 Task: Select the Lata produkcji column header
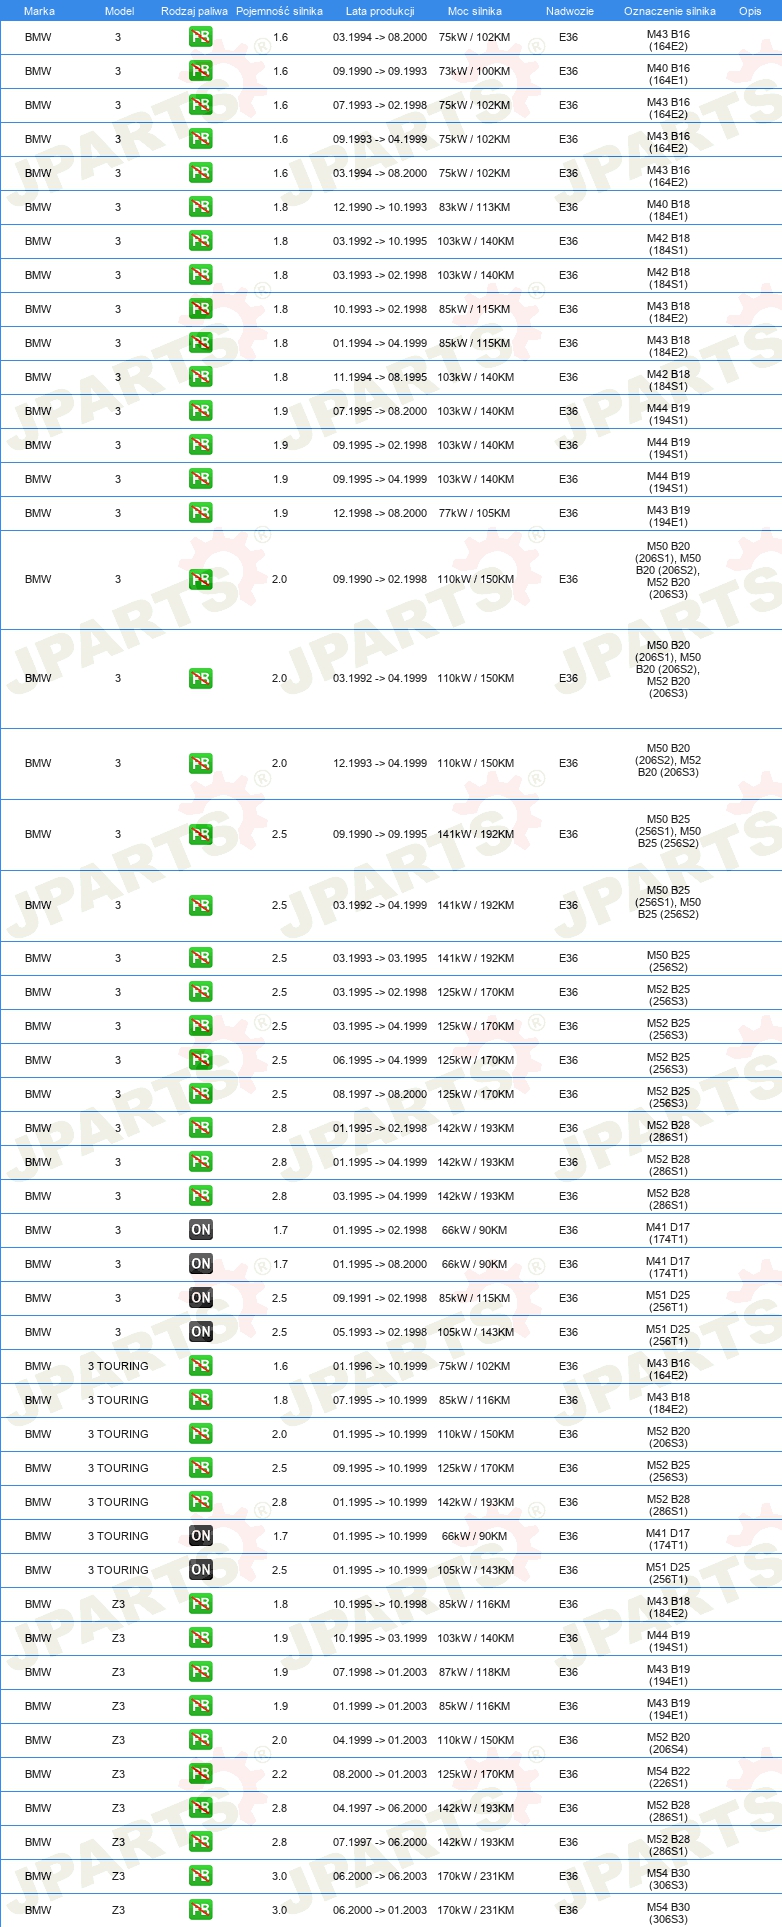pyautogui.click(x=380, y=11)
